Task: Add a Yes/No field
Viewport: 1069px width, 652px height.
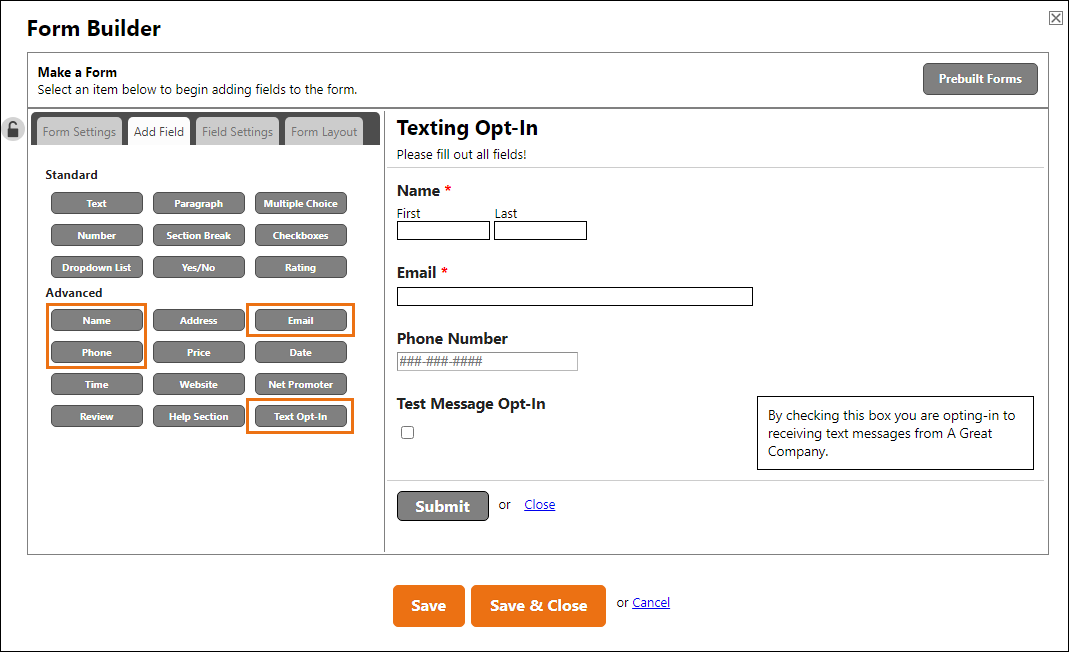Action: [x=198, y=267]
